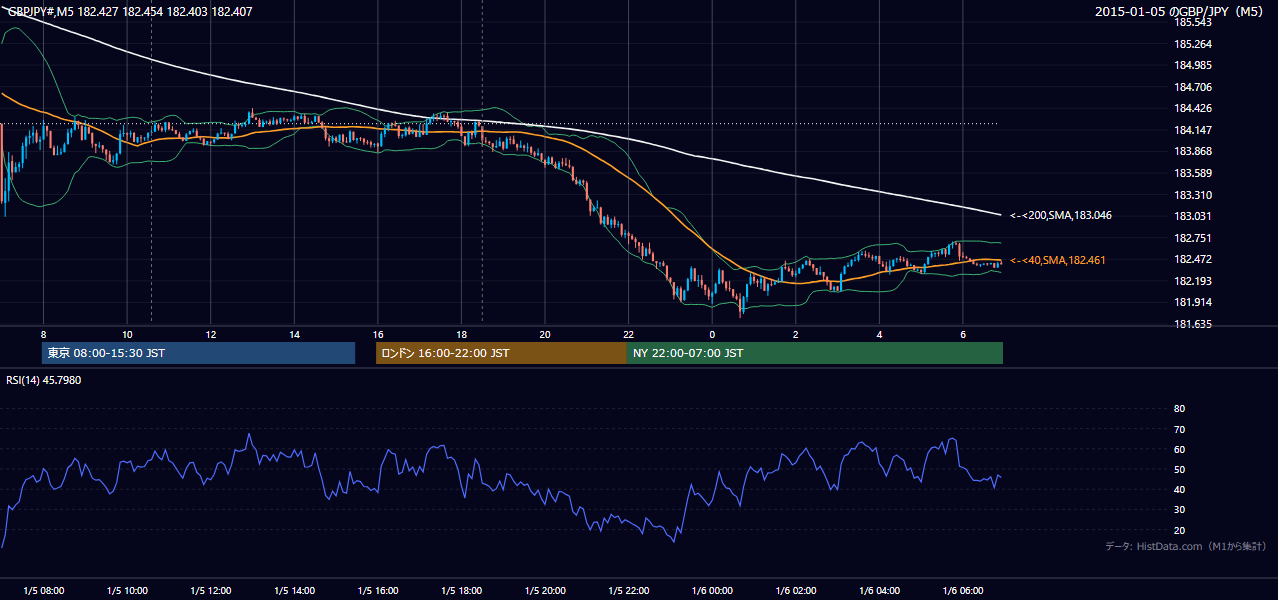
Task: Click price axis value 183.031
Action: pyautogui.click(x=1192, y=216)
